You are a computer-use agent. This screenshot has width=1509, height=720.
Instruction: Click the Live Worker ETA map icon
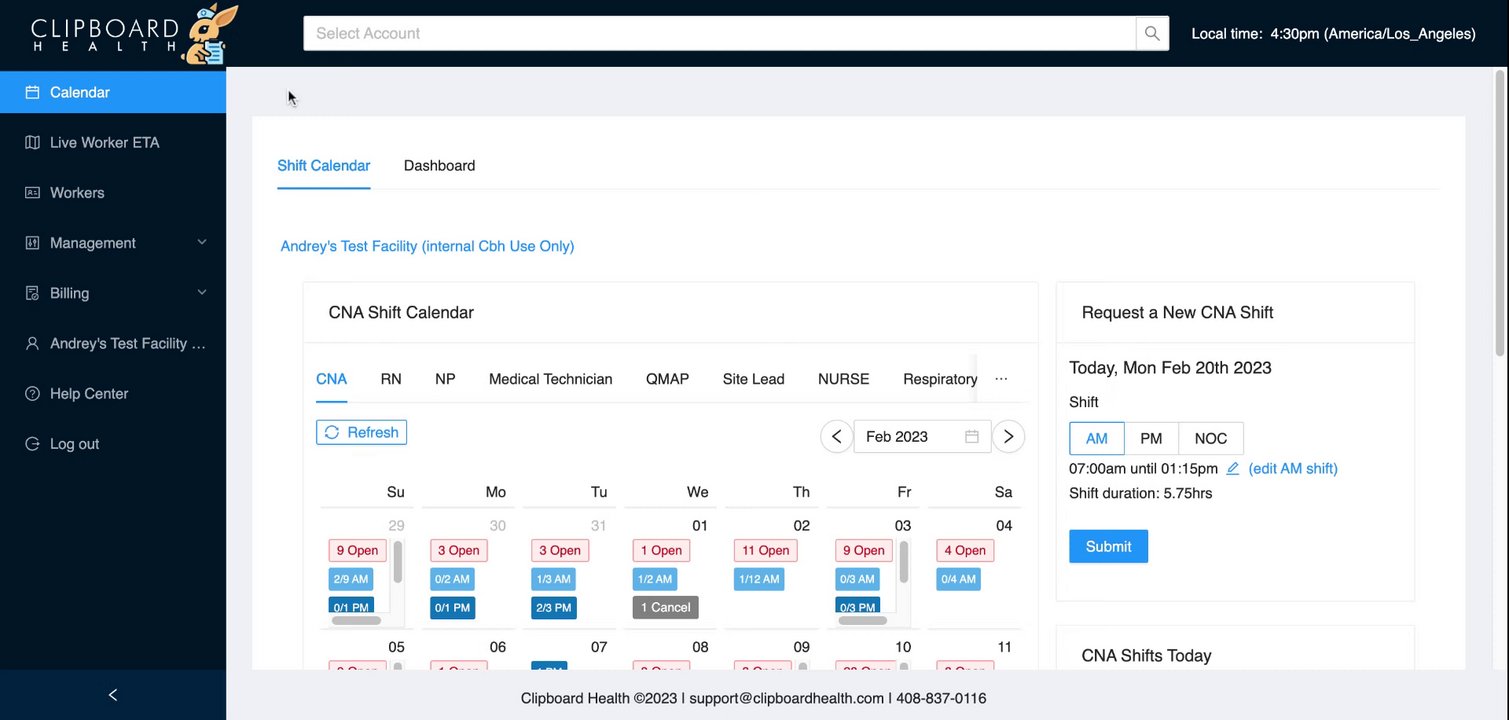click(32, 142)
